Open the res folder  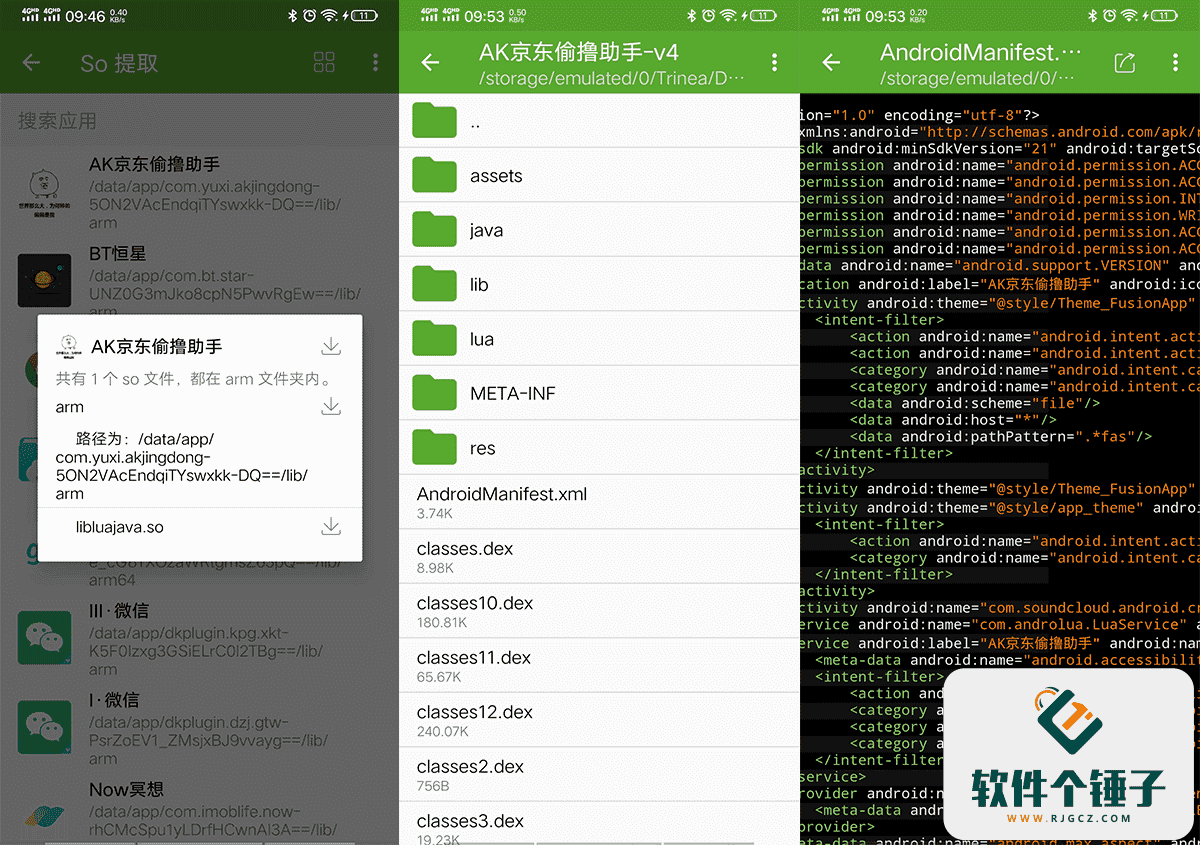pyautogui.click(x=599, y=449)
